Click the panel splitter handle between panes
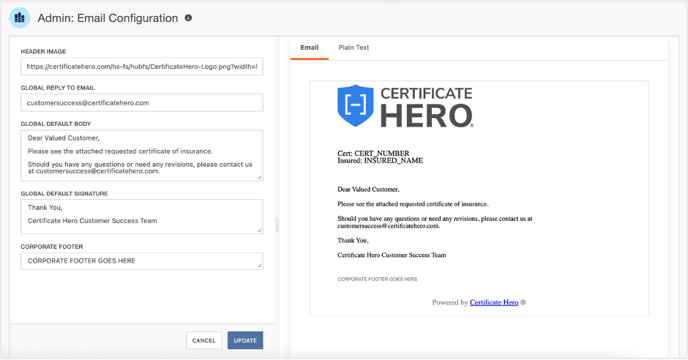The width and height of the screenshot is (688, 360). 277,225
